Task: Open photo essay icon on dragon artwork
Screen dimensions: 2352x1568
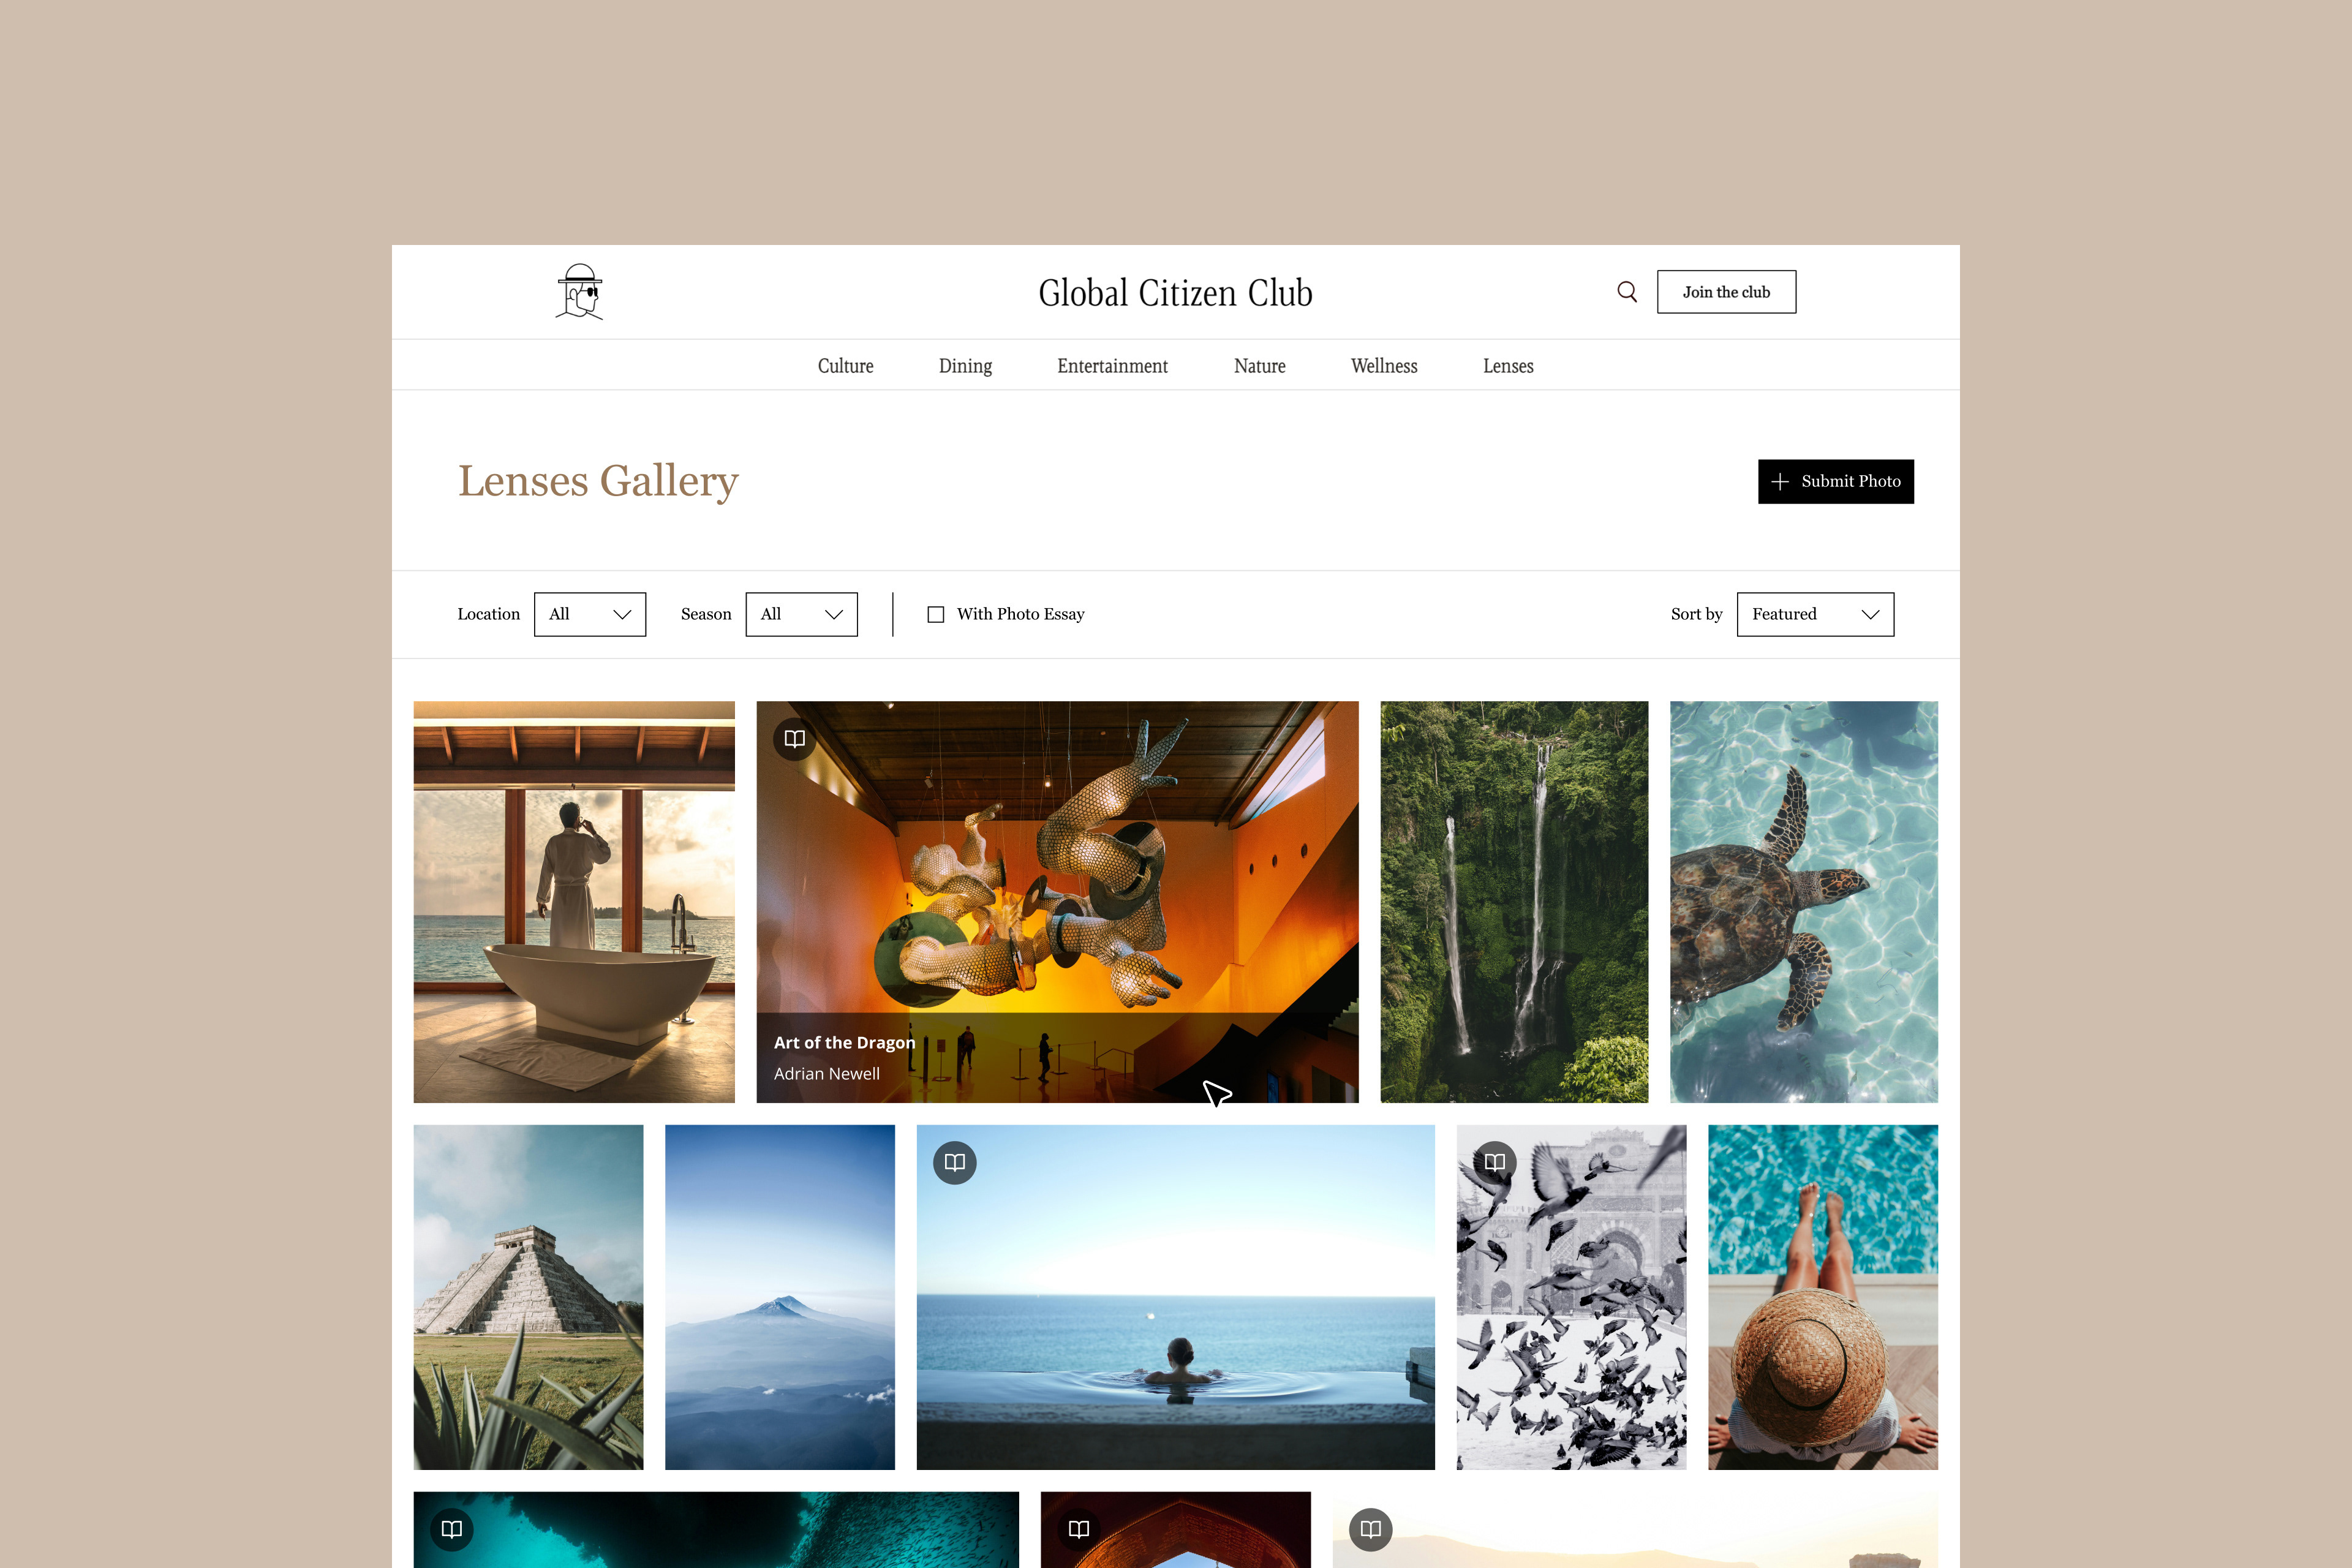Action: [x=795, y=739]
